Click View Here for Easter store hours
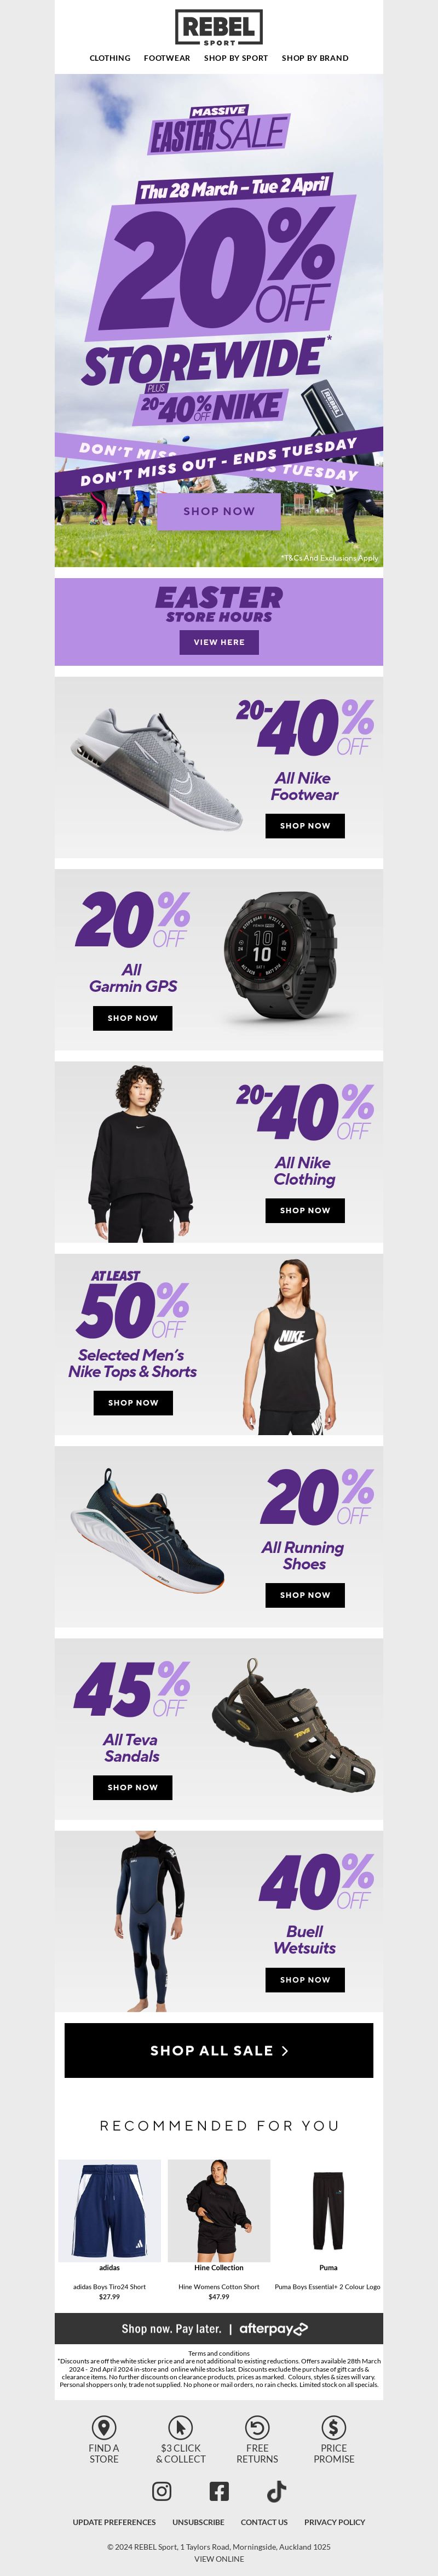 point(219,642)
